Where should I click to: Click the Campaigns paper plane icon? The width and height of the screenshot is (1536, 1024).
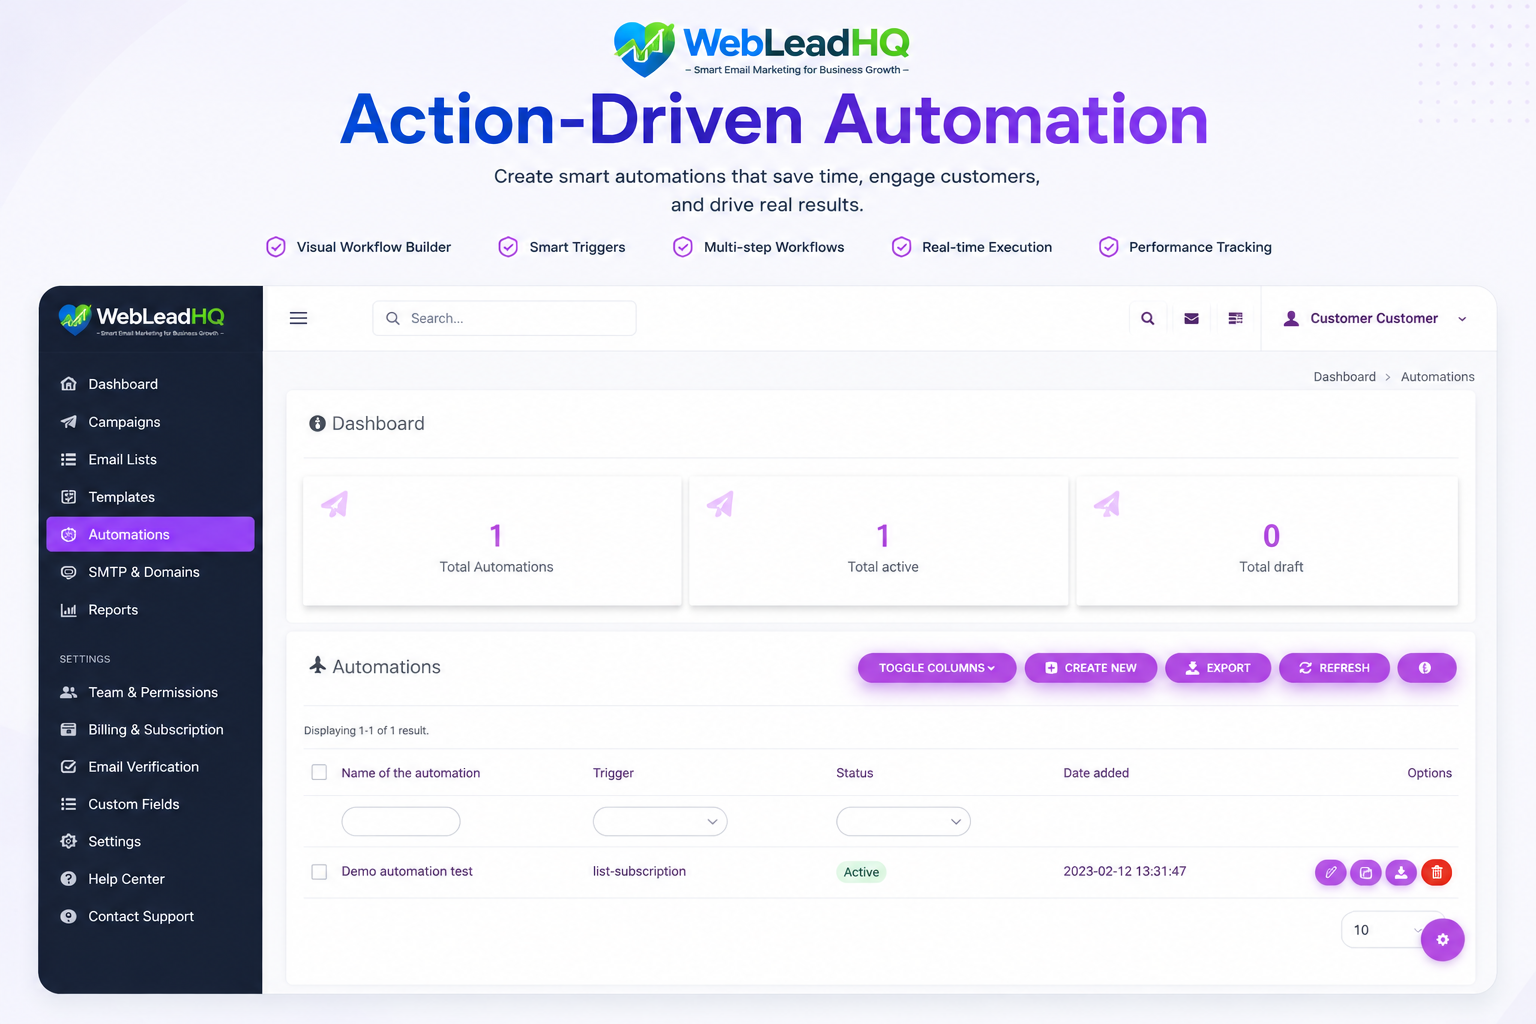coord(68,422)
